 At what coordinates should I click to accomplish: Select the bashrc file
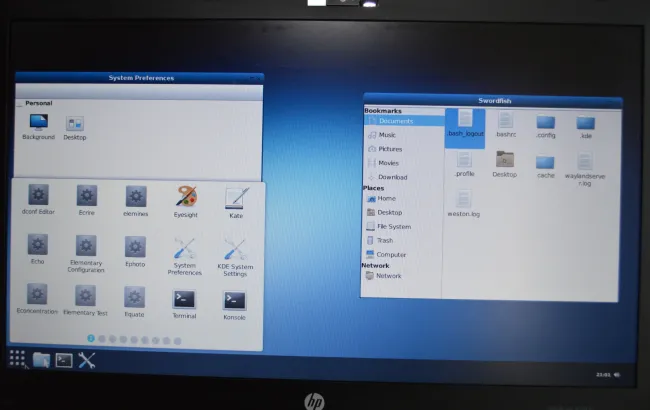(506, 124)
